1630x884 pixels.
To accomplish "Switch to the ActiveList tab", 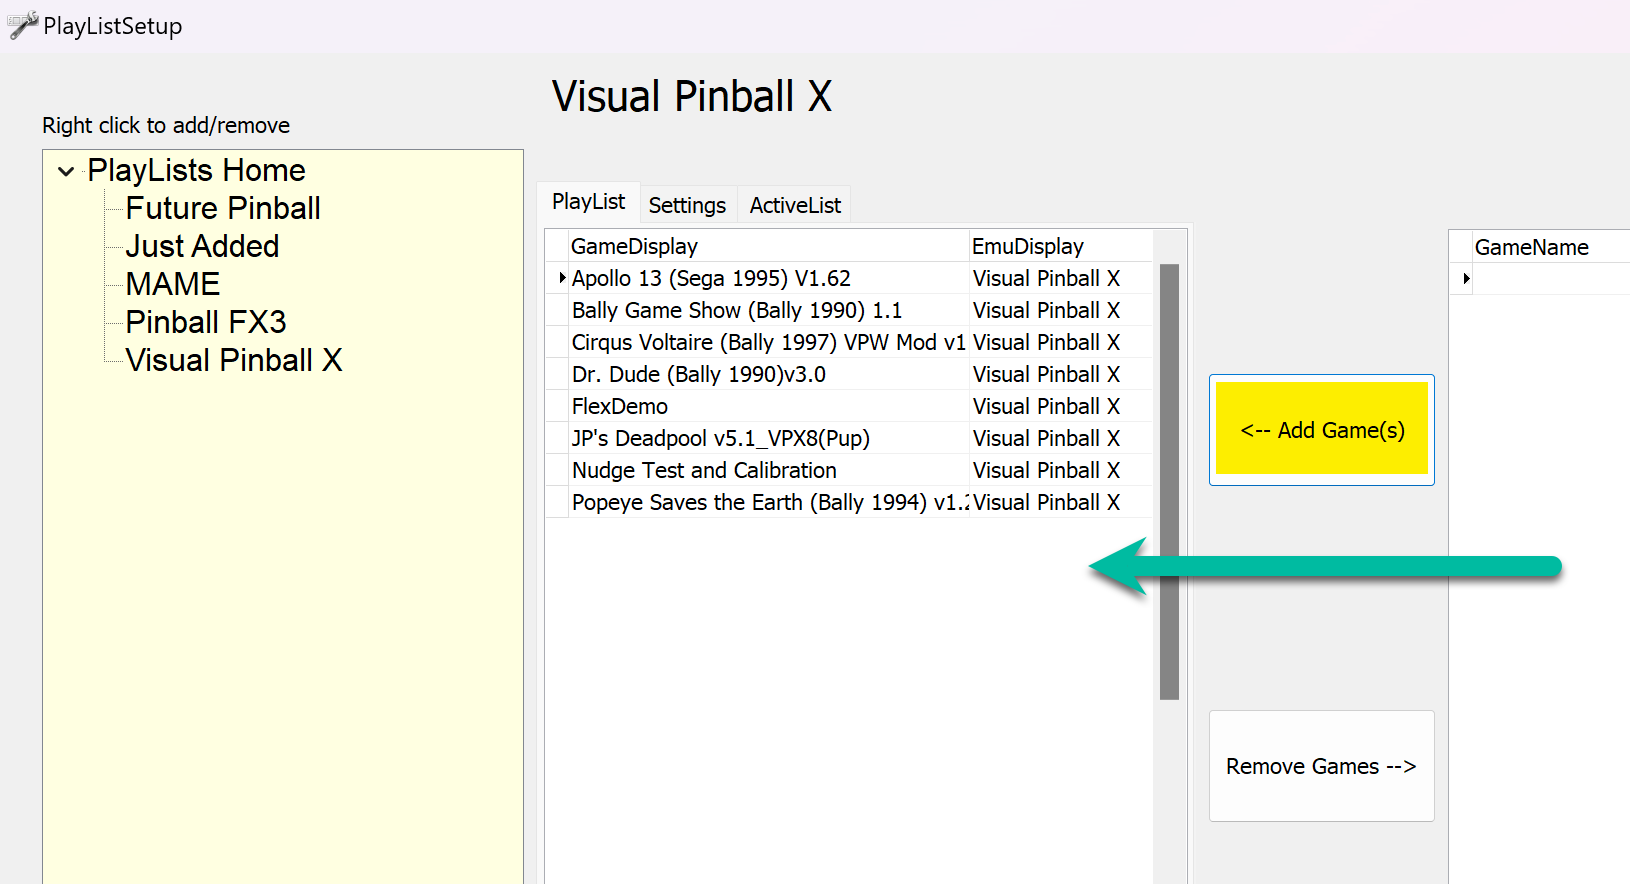I will click(x=795, y=205).
